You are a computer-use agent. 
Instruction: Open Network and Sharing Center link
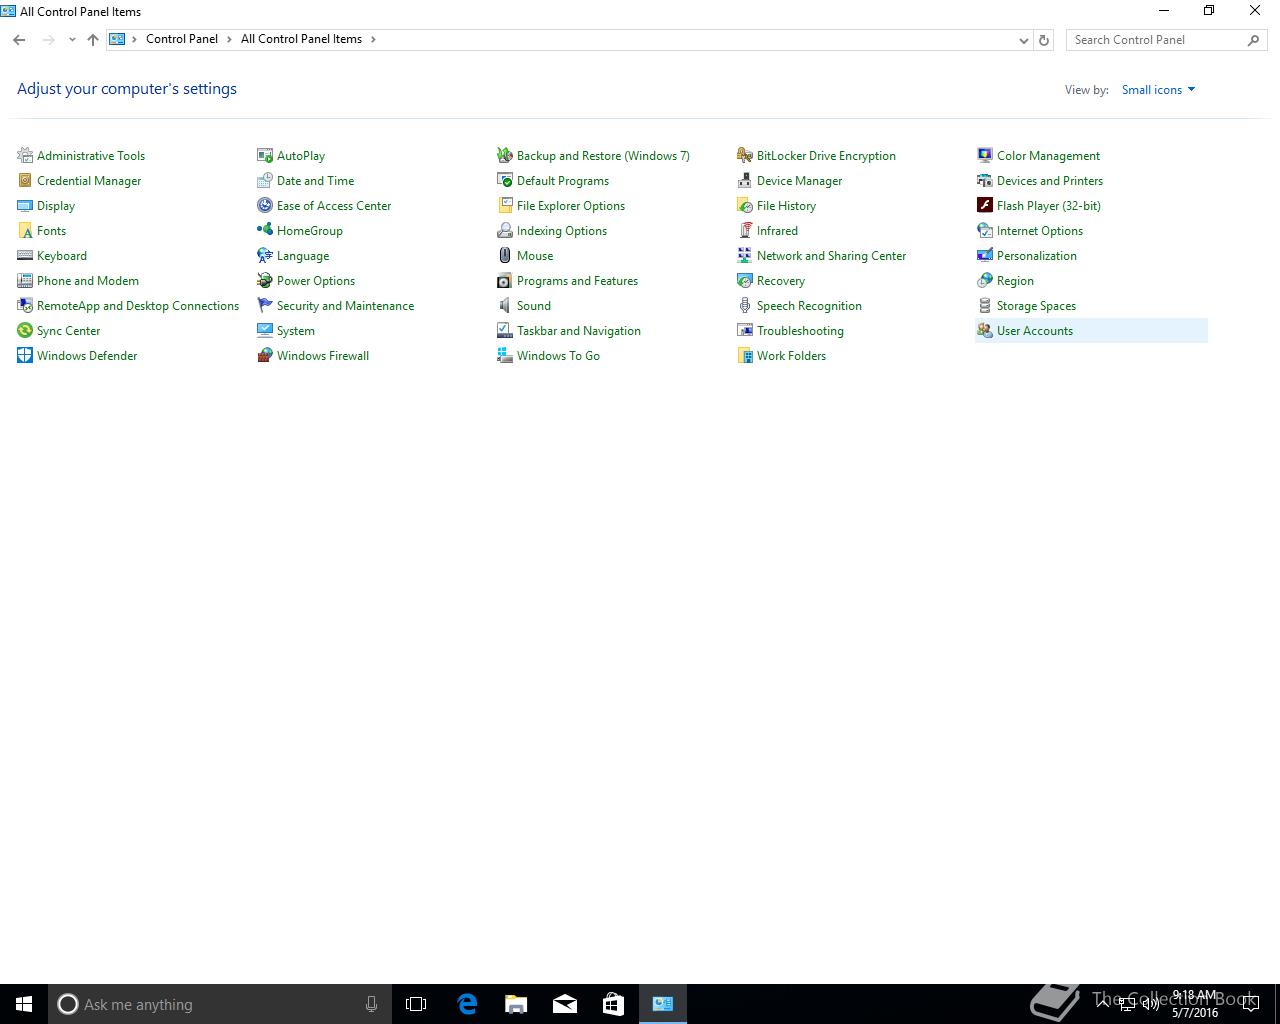(x=831, y=256)
